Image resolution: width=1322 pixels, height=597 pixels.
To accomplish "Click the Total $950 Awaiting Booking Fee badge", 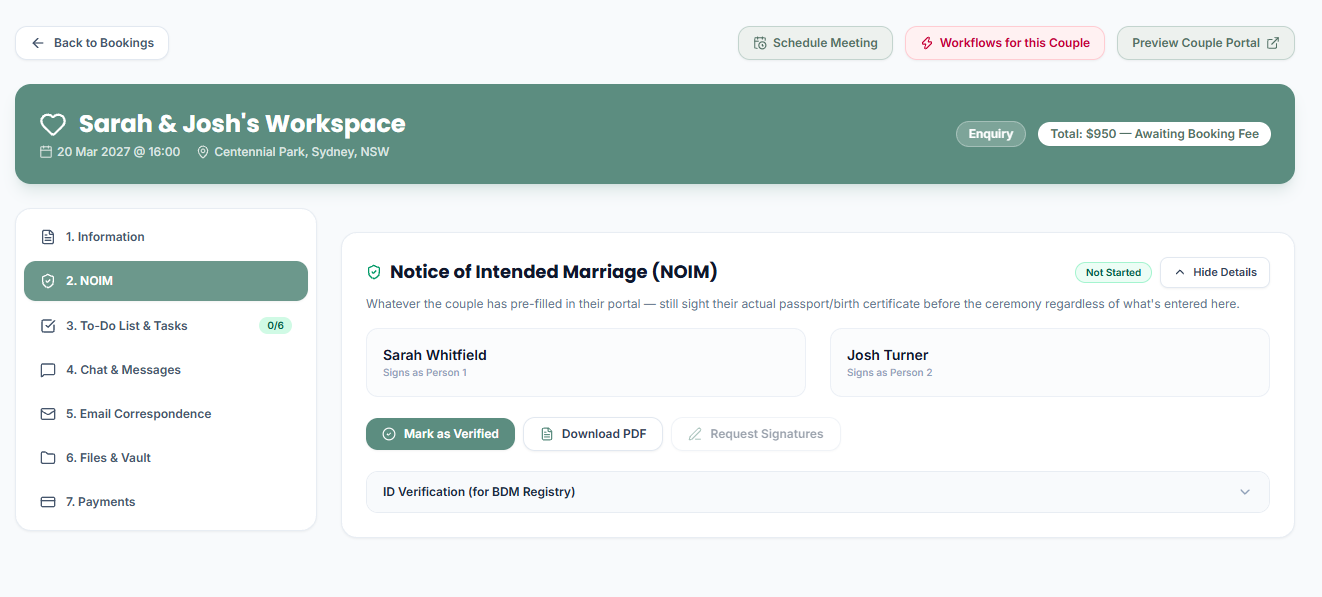I will point(1155,134).
